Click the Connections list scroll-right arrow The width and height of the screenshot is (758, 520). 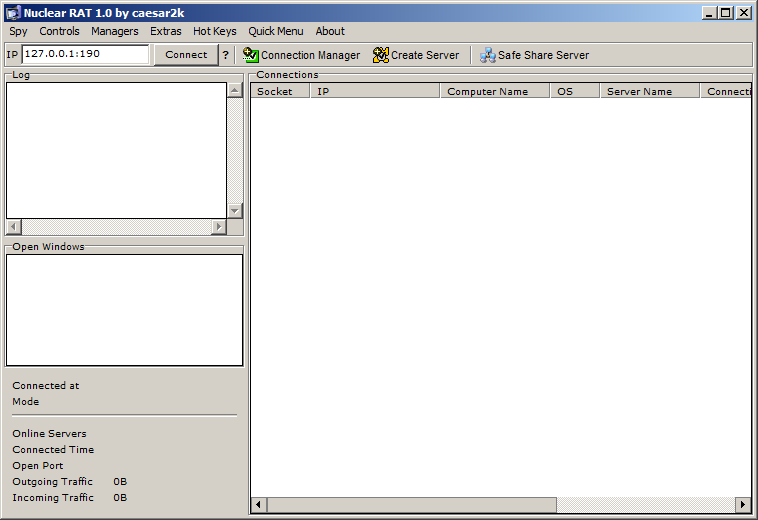pyautogui.click(x=743, y=505)
